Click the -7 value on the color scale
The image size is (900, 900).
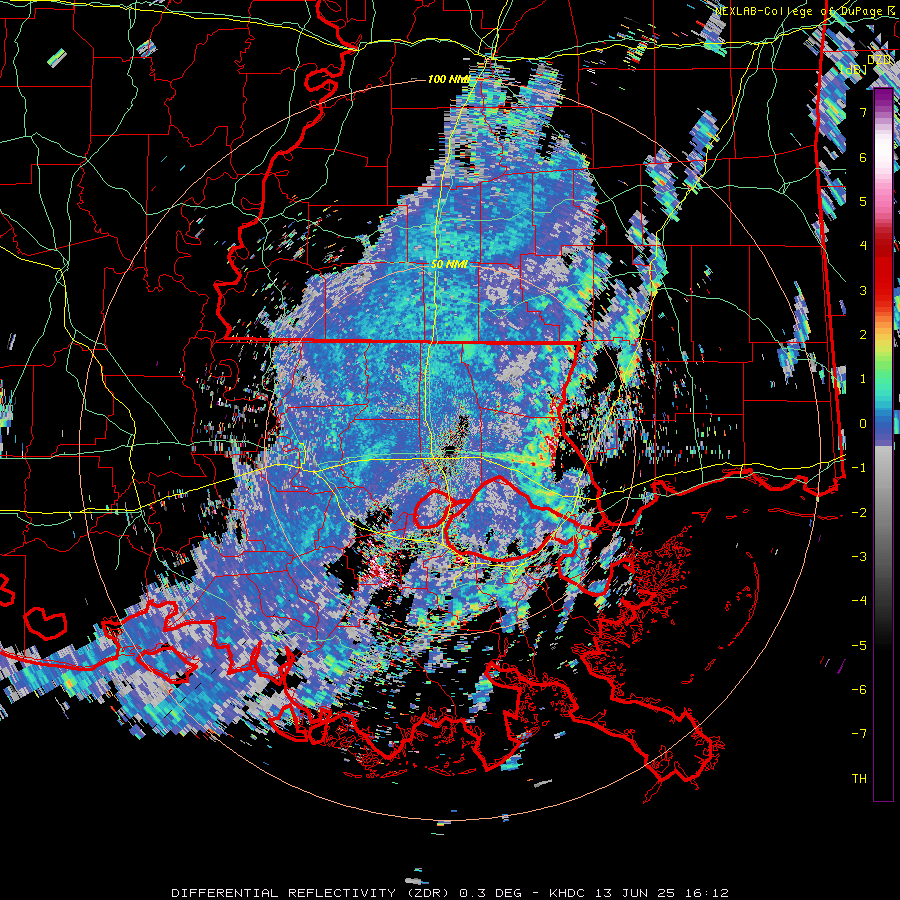pyautogui.click(x=859, y=734)
